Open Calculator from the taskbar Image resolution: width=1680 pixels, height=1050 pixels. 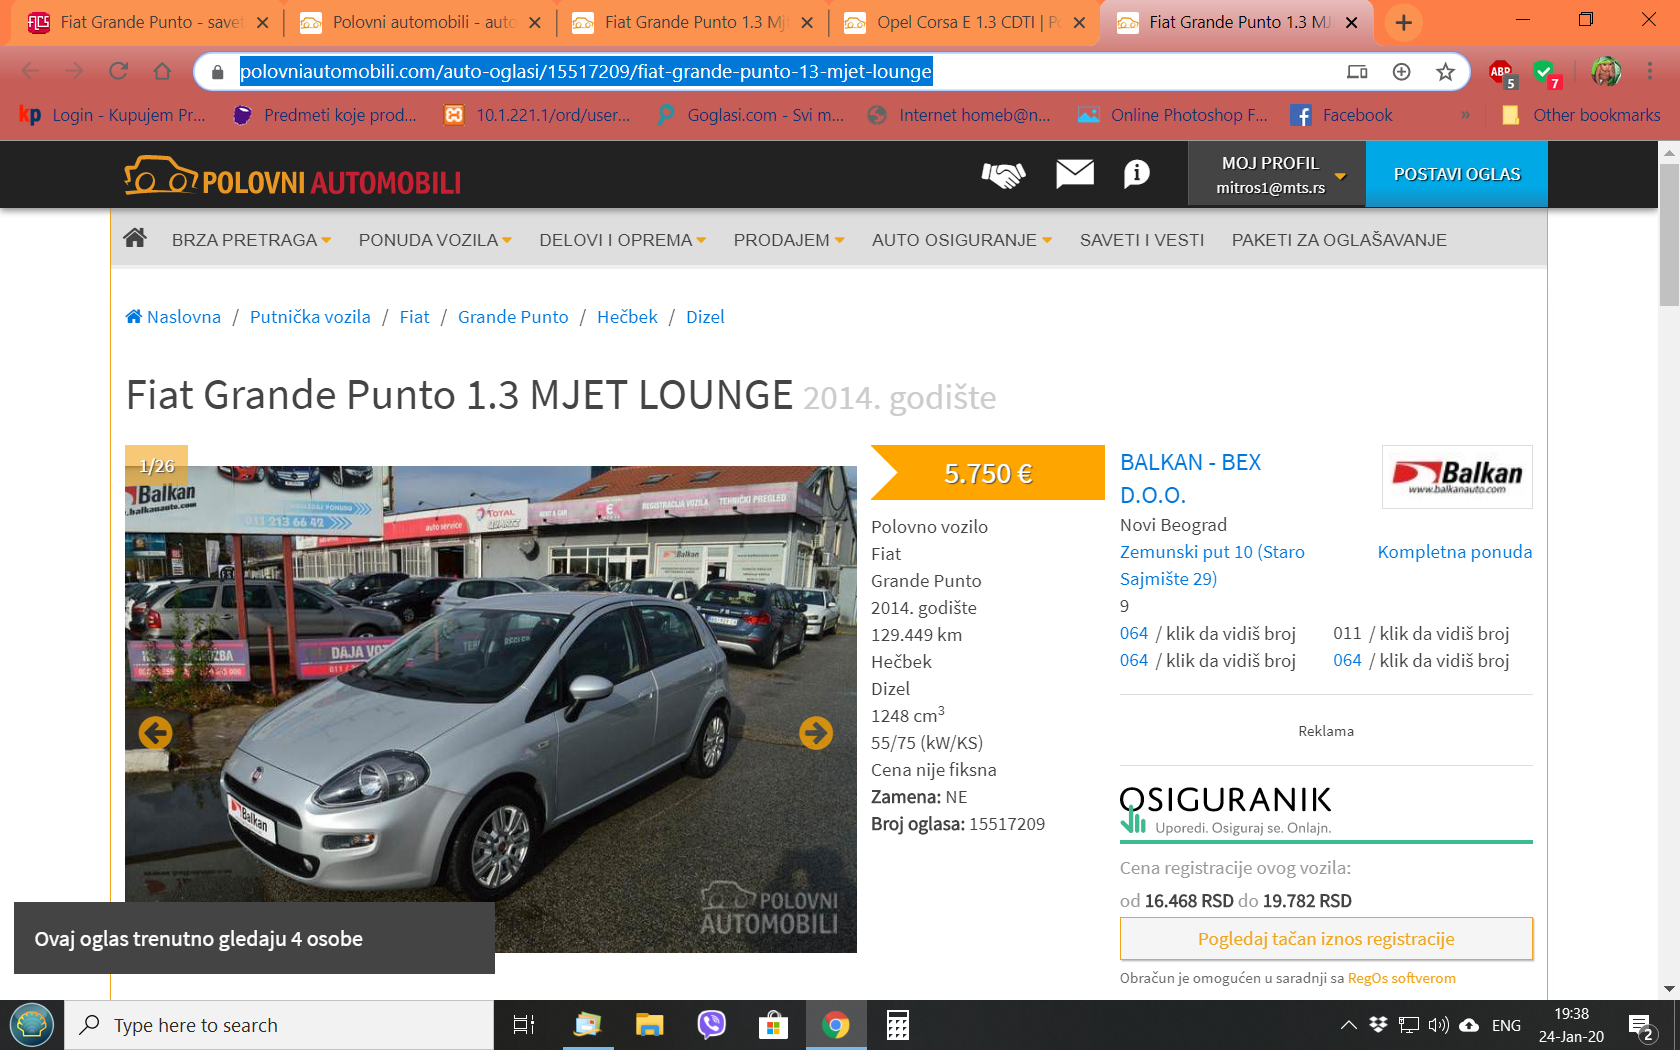[897, 1025]
